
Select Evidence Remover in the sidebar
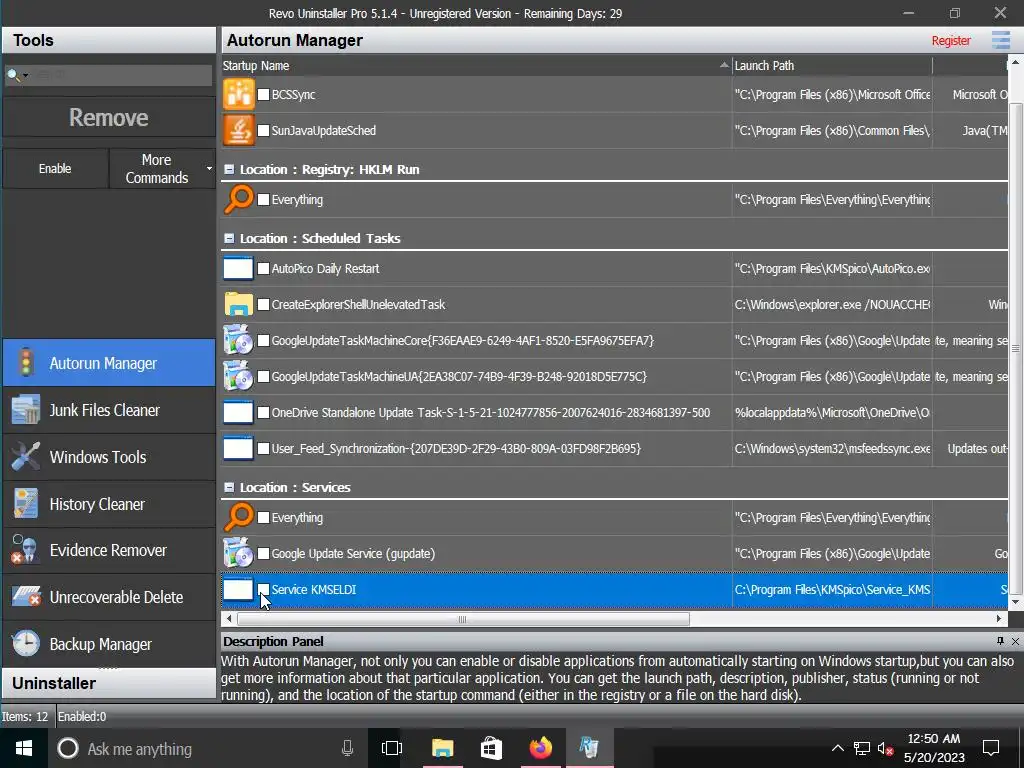[109, 551]
